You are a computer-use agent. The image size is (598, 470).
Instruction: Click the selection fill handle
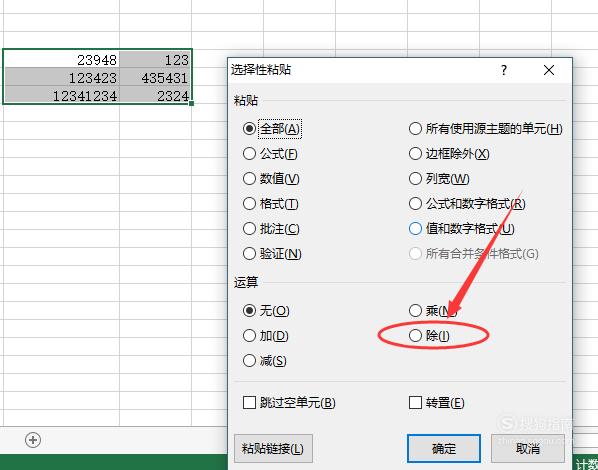coord(191,103)
